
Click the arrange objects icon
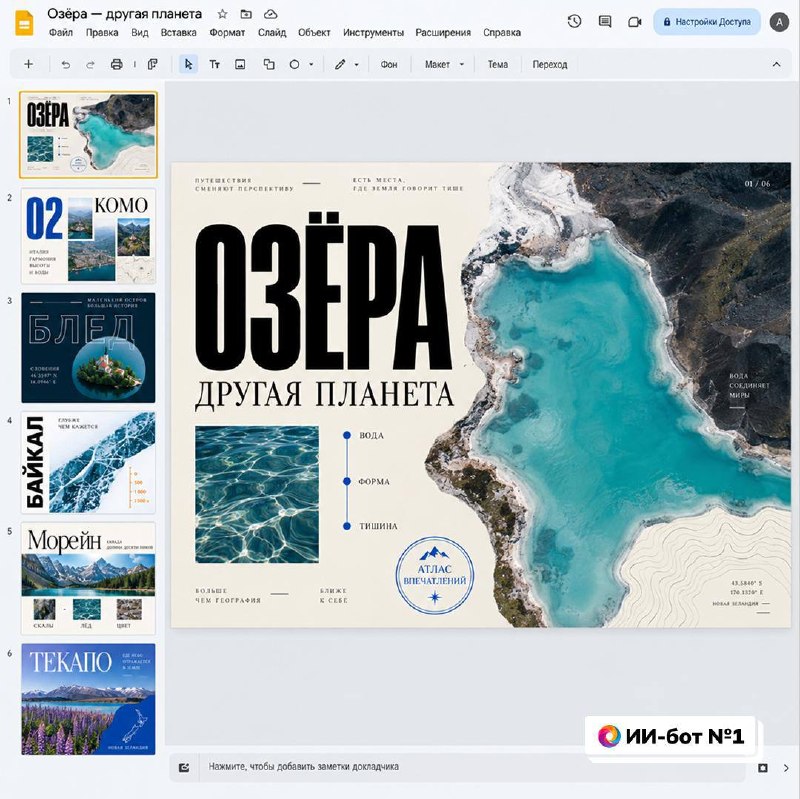click(269, 64)
